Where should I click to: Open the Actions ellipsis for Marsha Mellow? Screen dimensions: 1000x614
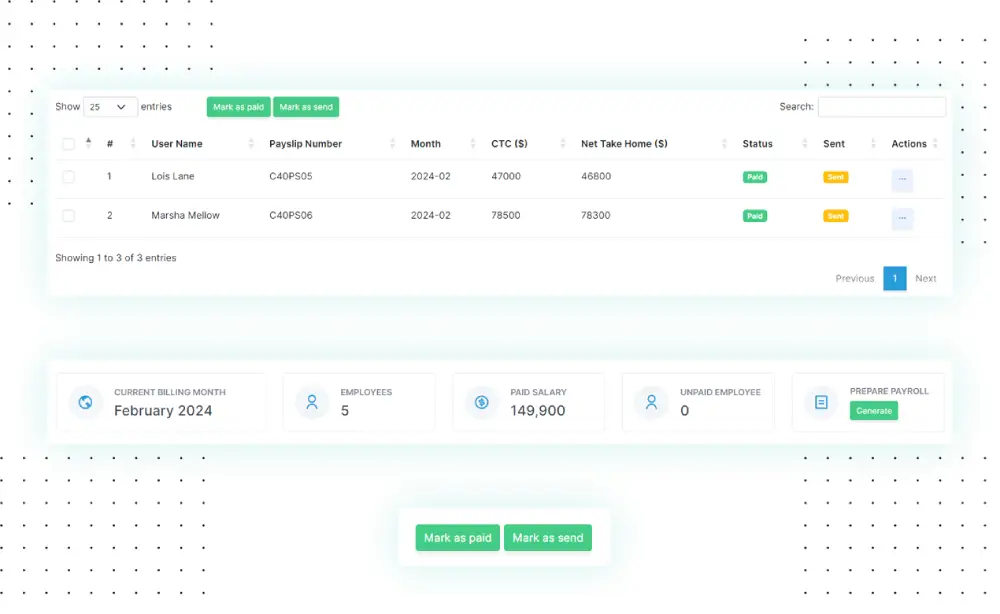(902, 215)
